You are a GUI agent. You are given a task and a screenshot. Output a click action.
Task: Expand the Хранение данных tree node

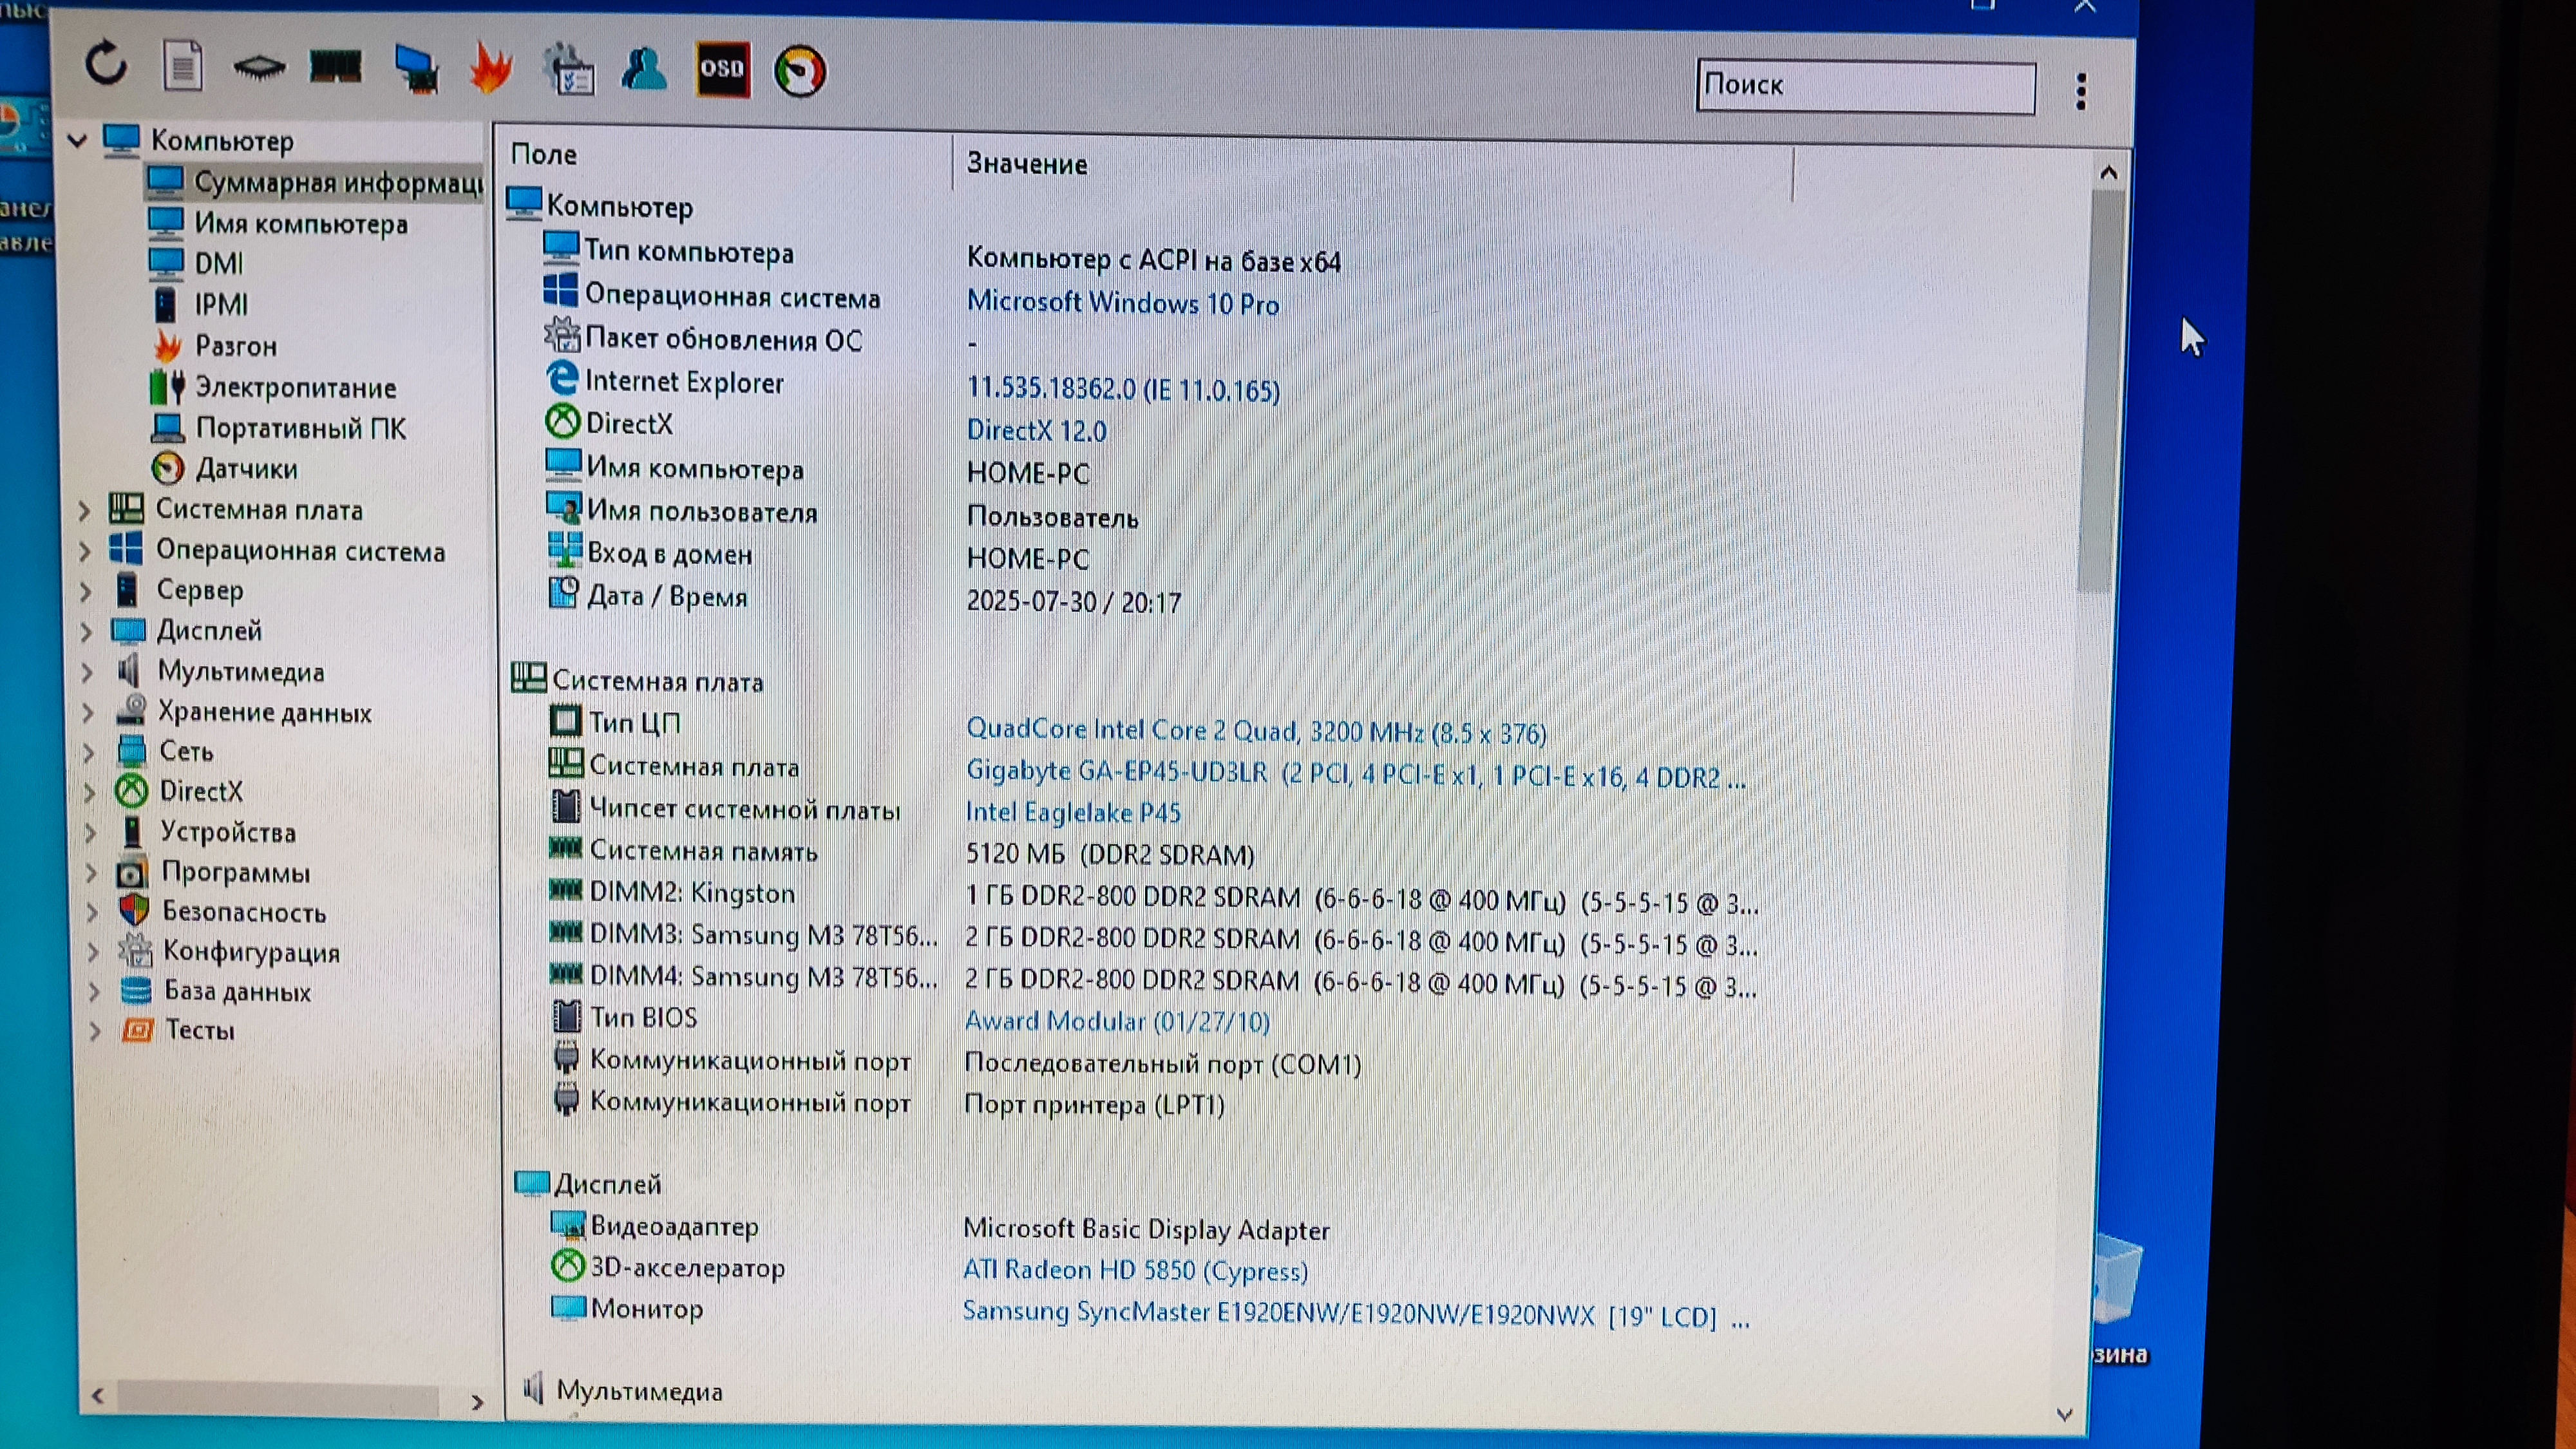pyautogui.click(x=88, y=713)
